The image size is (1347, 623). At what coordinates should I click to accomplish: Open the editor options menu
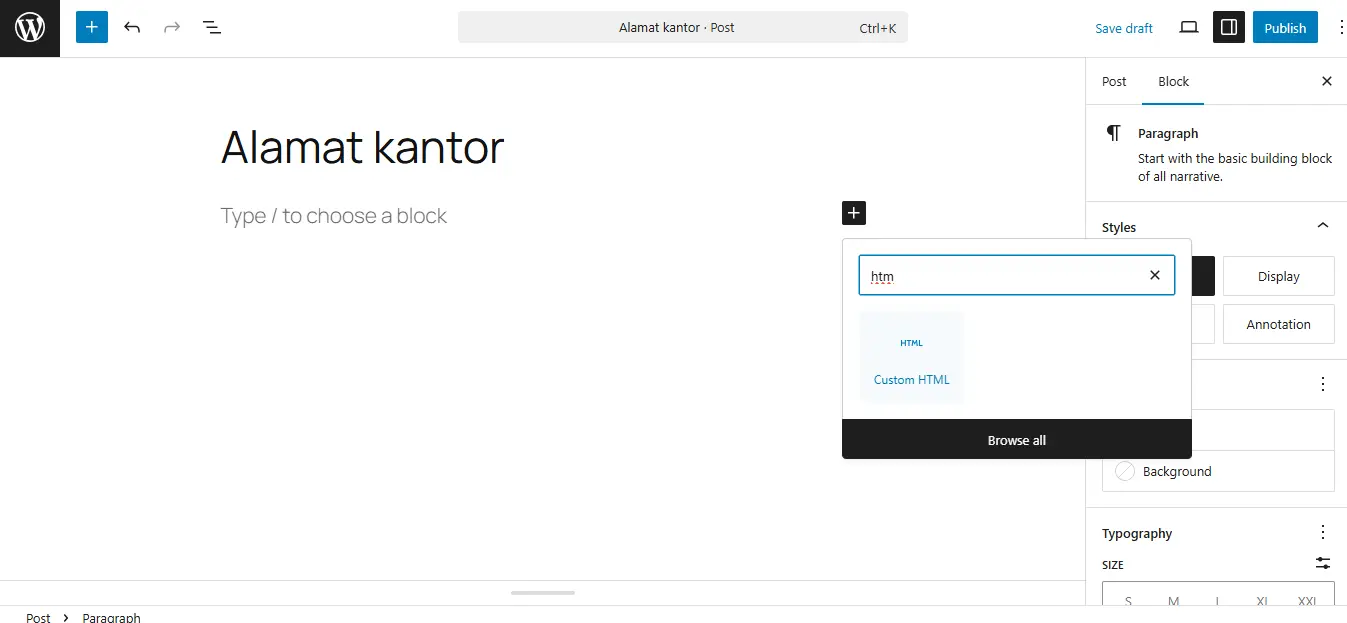pos(1340,28)
